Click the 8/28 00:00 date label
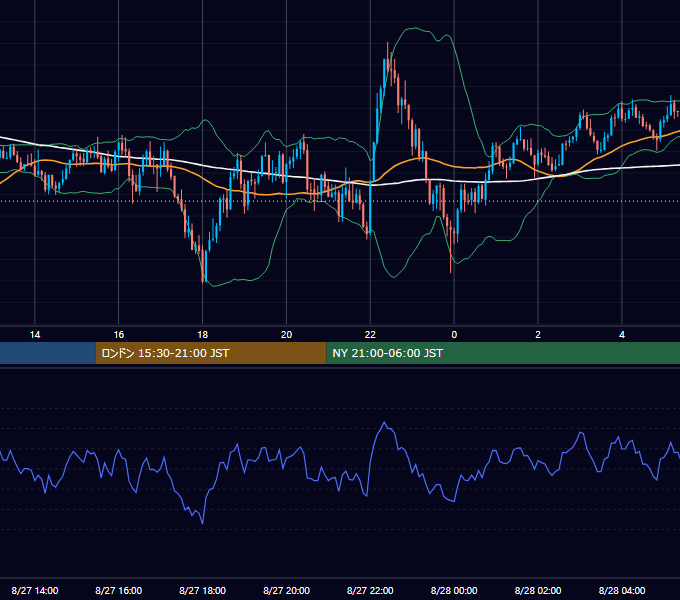Screen dimensions: 680x600 pos(454,590)
